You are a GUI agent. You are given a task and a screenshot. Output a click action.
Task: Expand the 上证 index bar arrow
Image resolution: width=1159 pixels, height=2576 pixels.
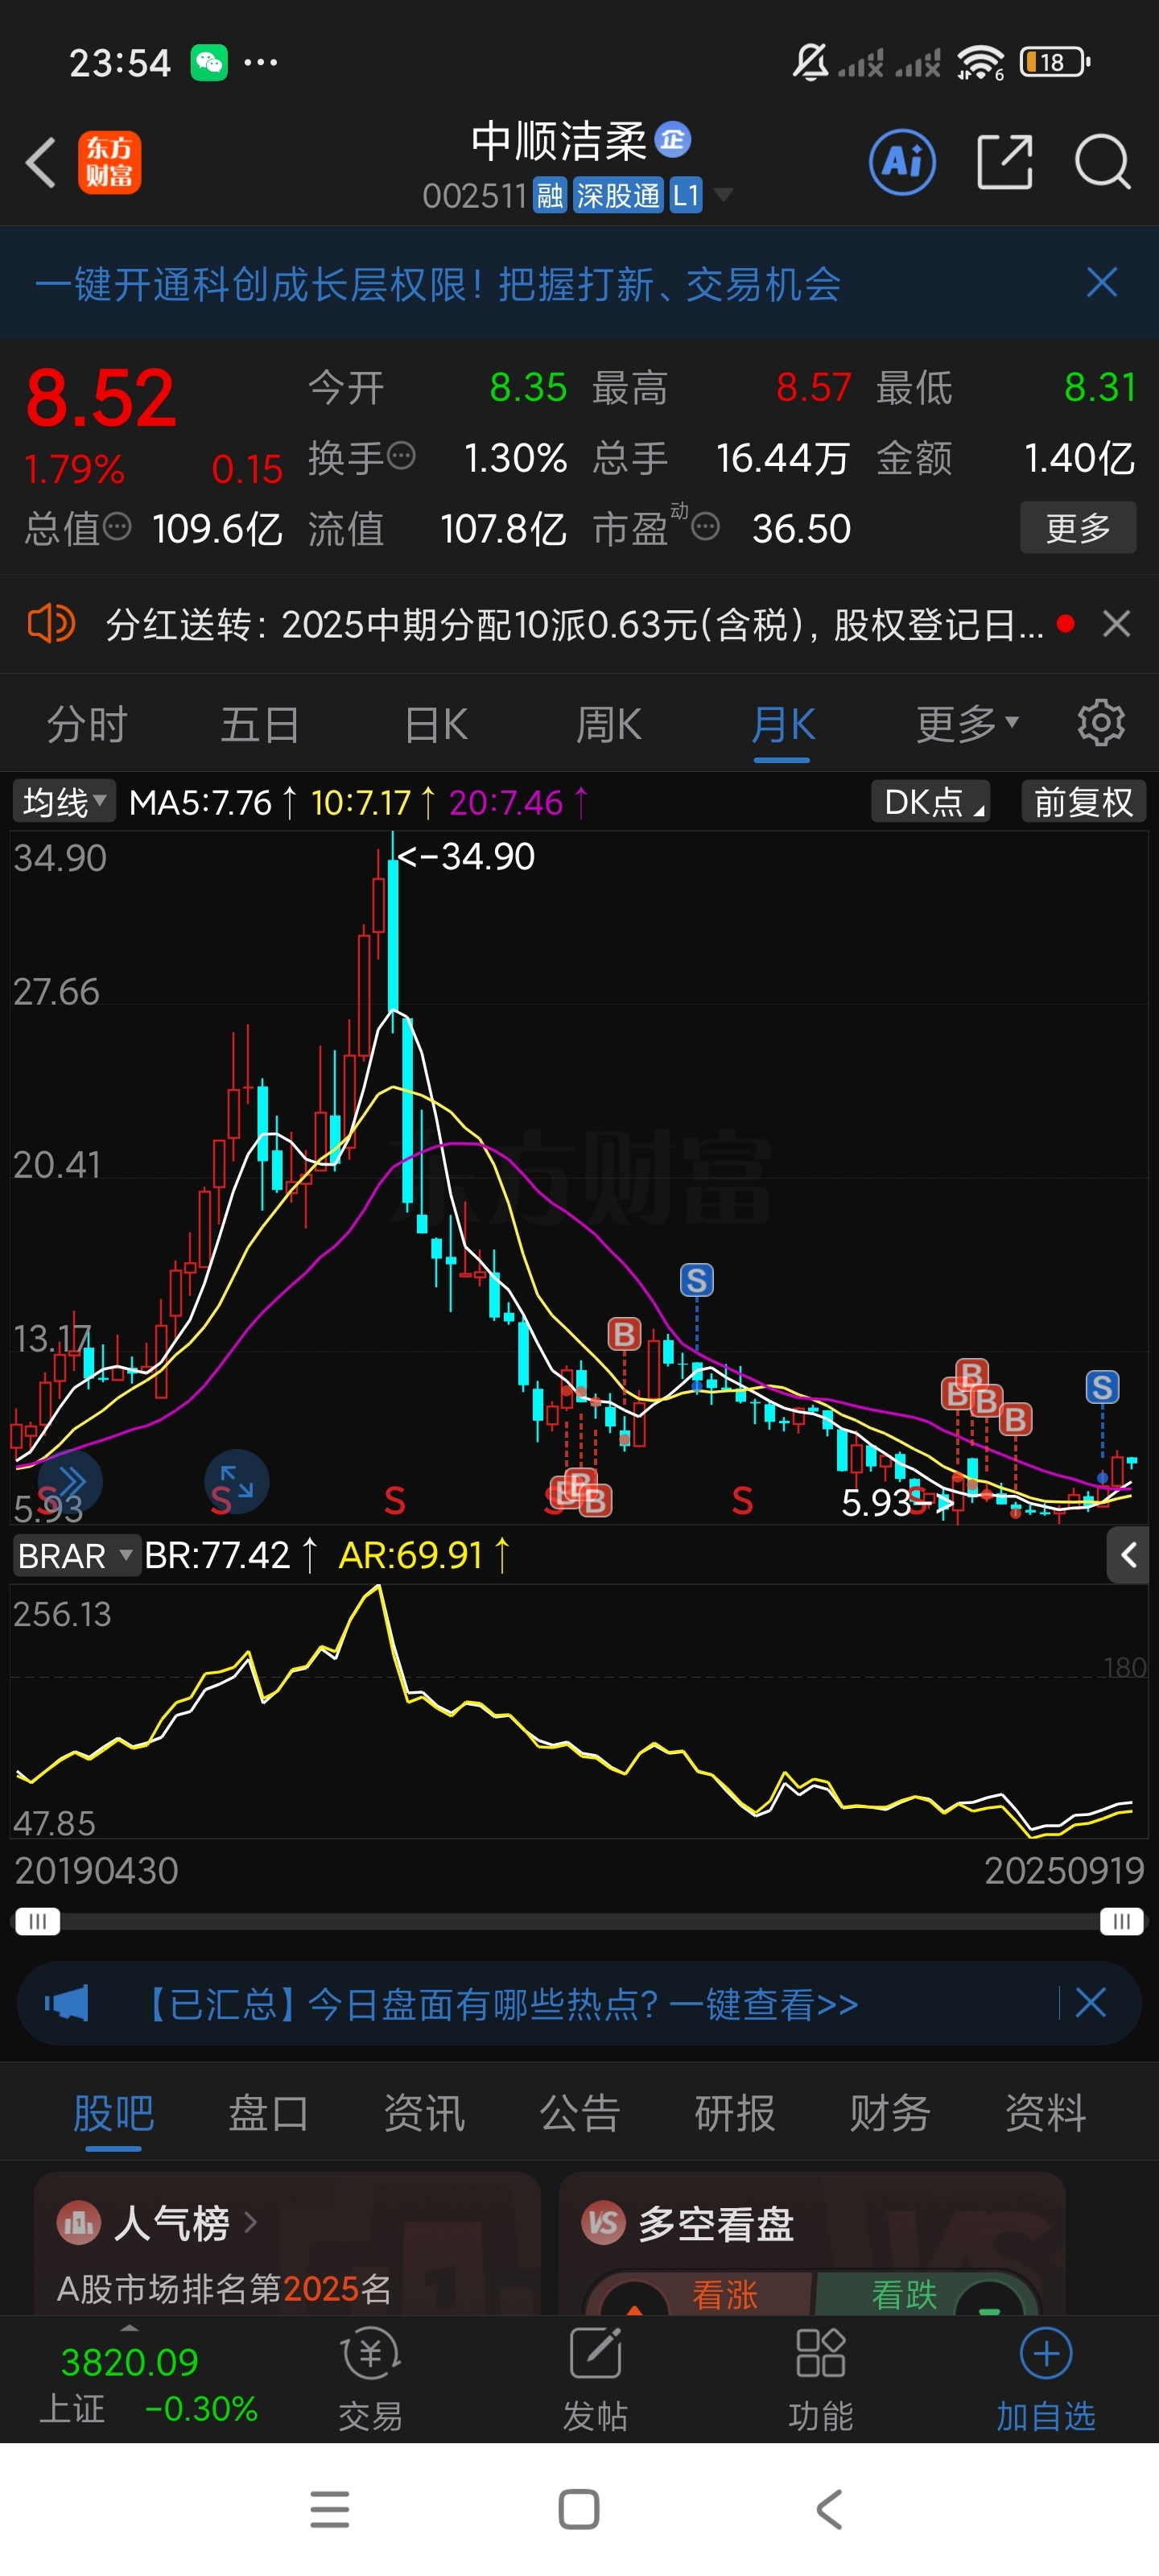coord(128,2329)
